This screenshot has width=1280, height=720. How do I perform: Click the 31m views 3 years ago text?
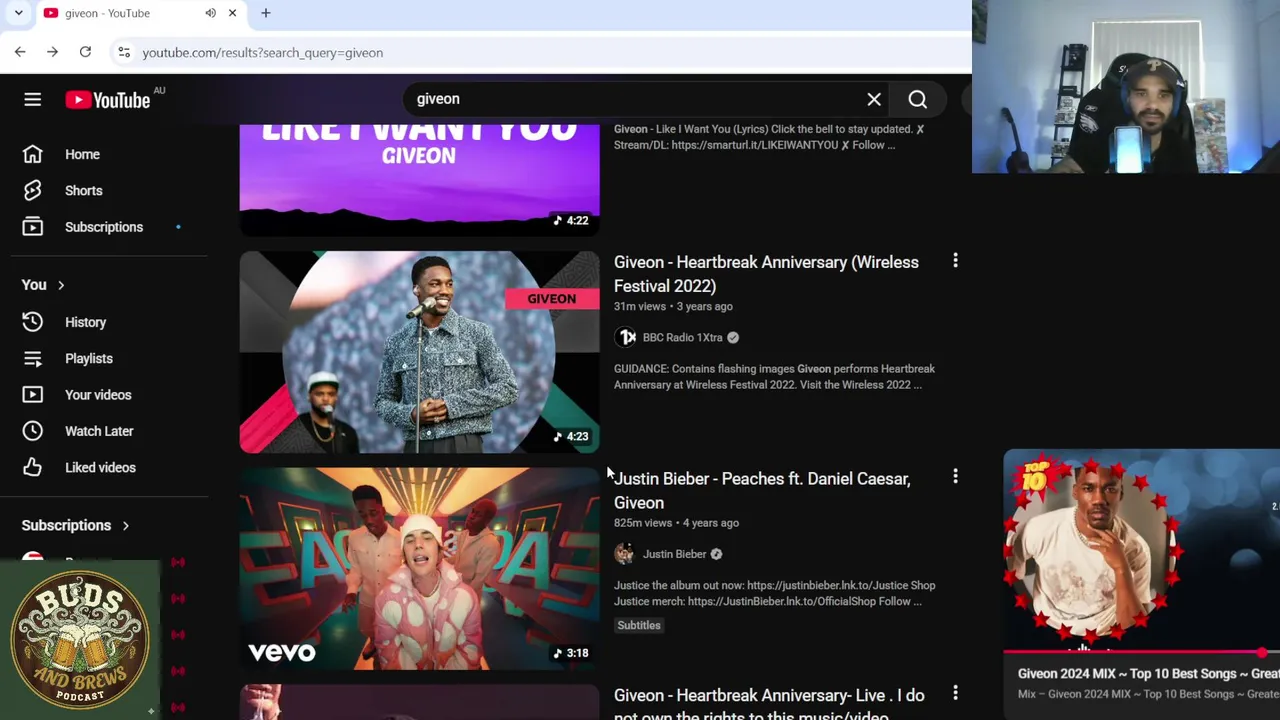(x=673, y=306)
